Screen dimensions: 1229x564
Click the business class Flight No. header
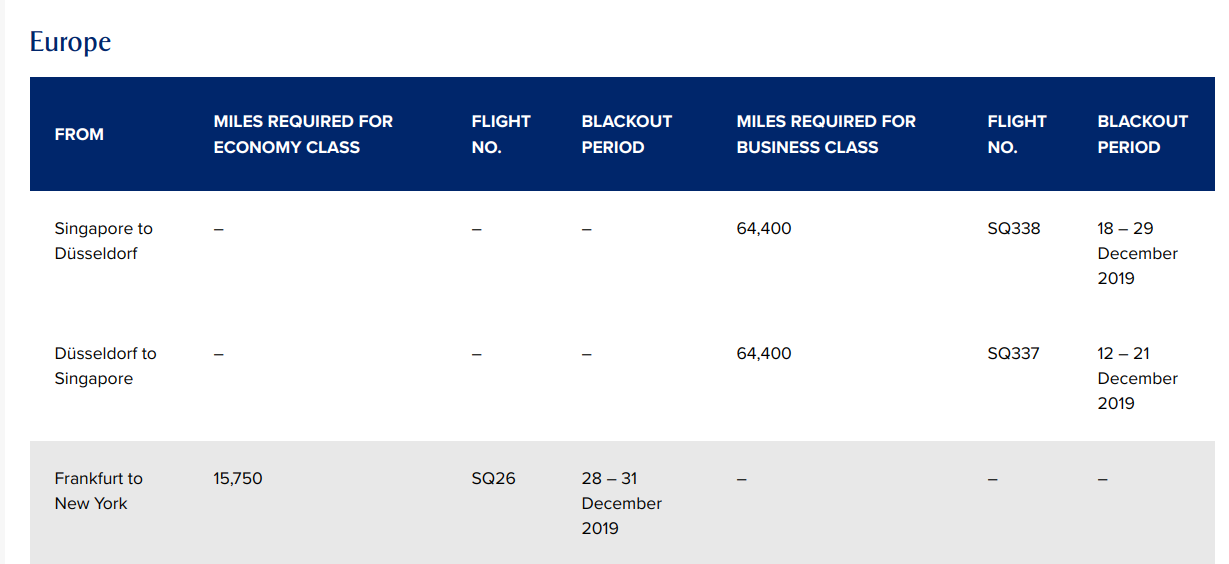(x=1017, y=134)
